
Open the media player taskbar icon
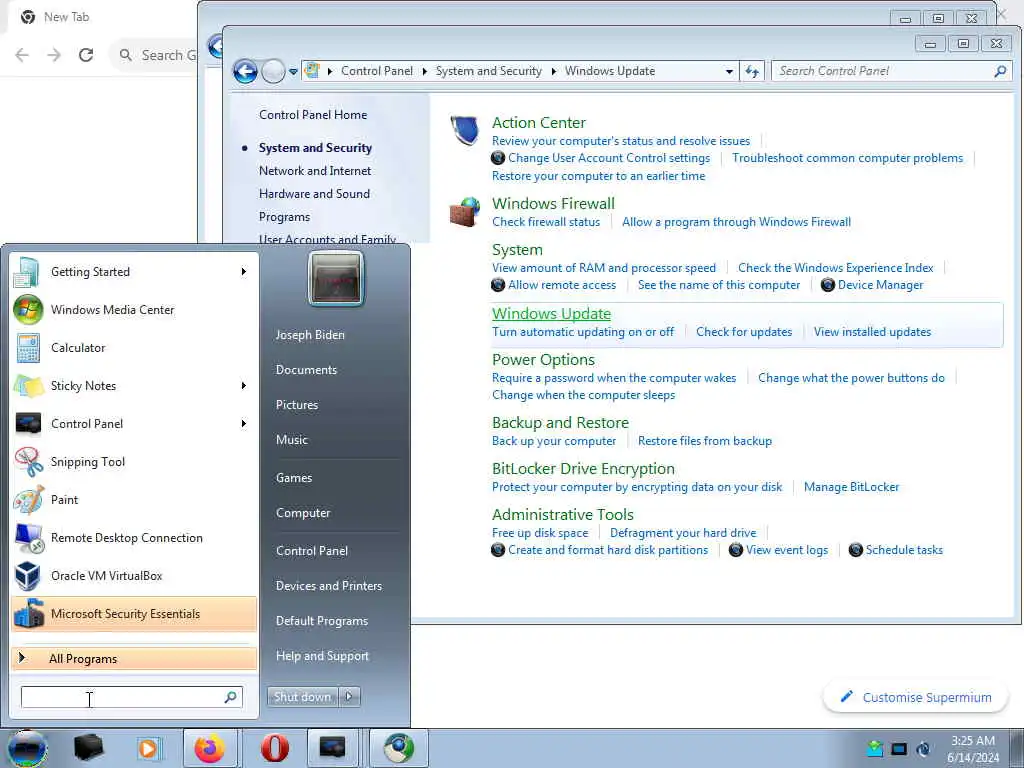click(x=148, y=748)
